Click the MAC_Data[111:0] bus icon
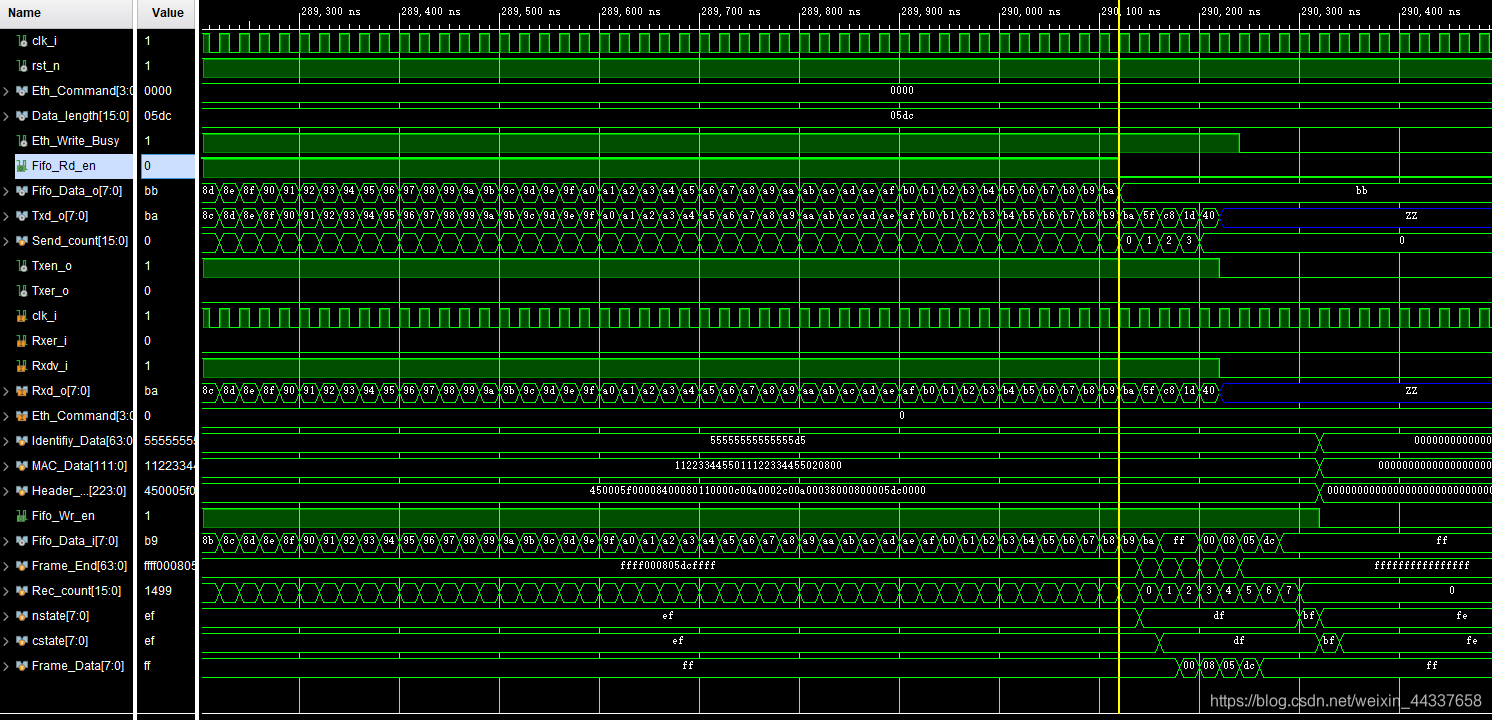The height and width of the screenshot is (720, 1492). [x=22, y=466]
